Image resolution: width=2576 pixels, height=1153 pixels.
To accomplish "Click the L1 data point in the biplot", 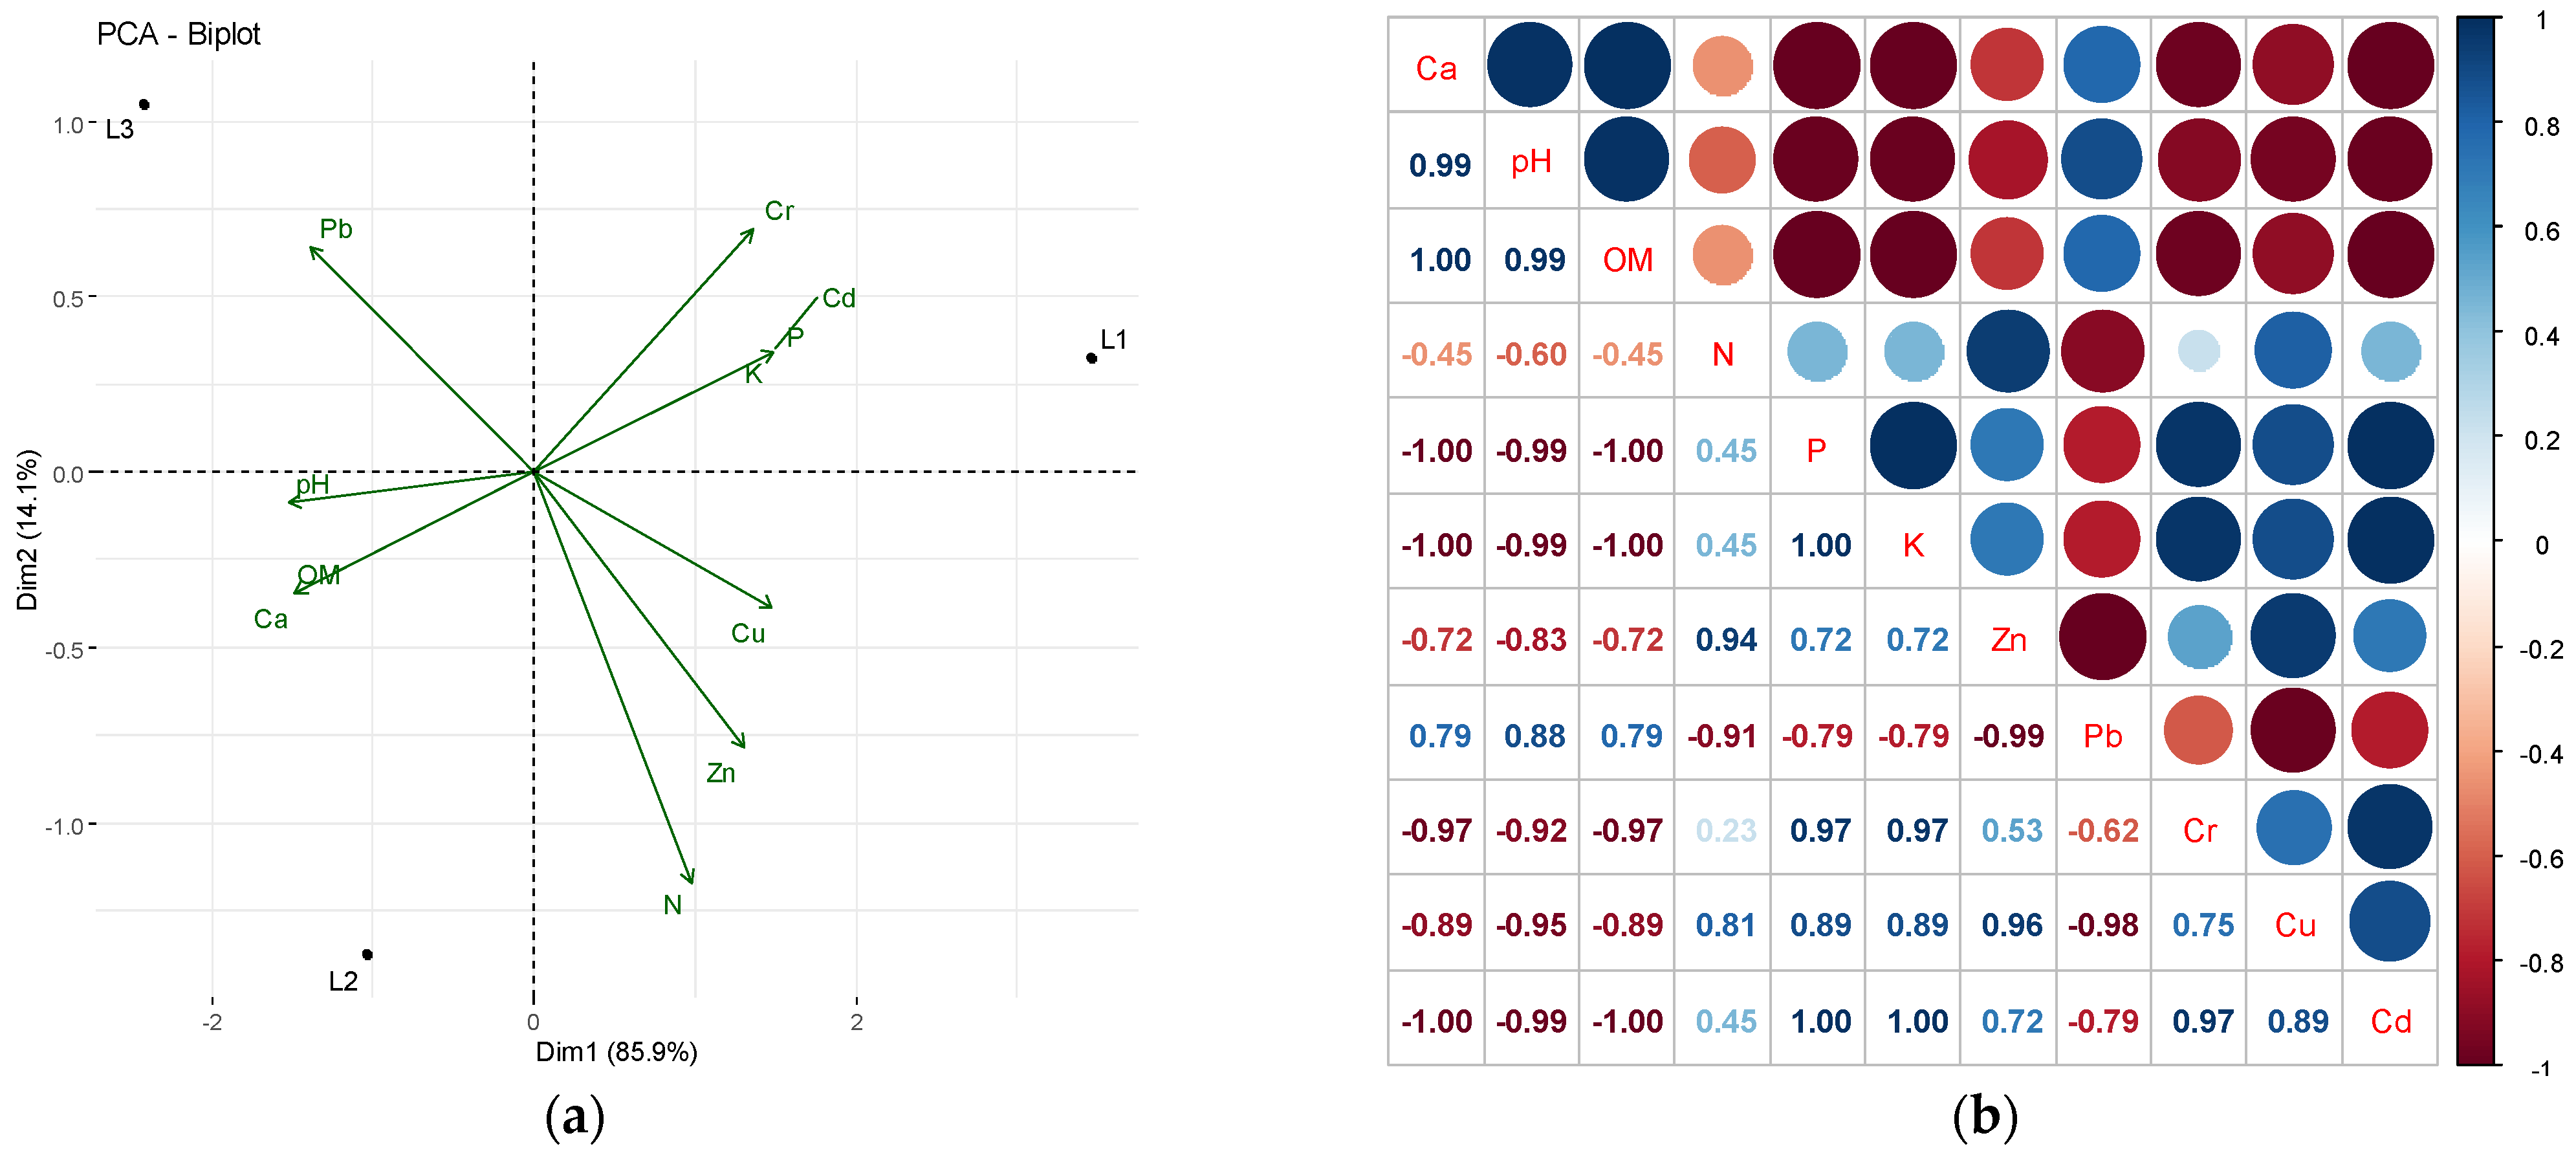I will [1091, 358].
